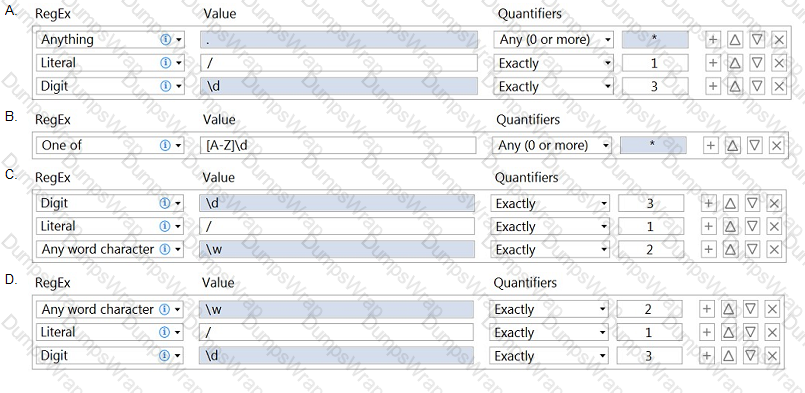Image resolution: width=805 pixels, height=393 pixels.
Task: Click the [A-Z]\d value field in B
Action: (x=338, y=145)
